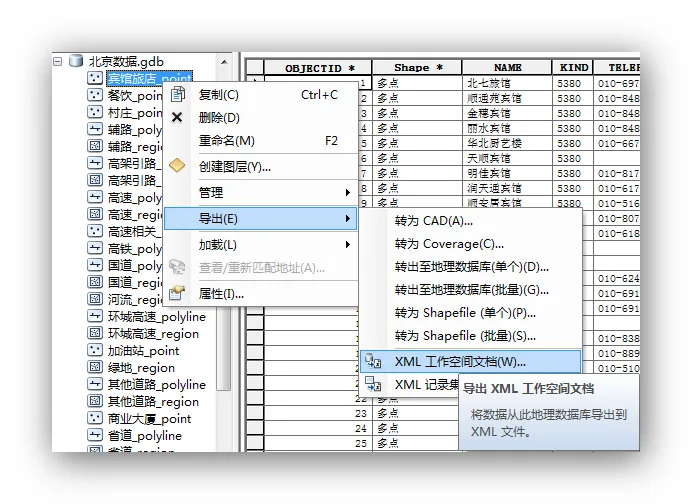Image resolution: width=692 pixels, height=504 pixels.
Task: Click the 高速_region polygon icon
Action: click(95, 214)
